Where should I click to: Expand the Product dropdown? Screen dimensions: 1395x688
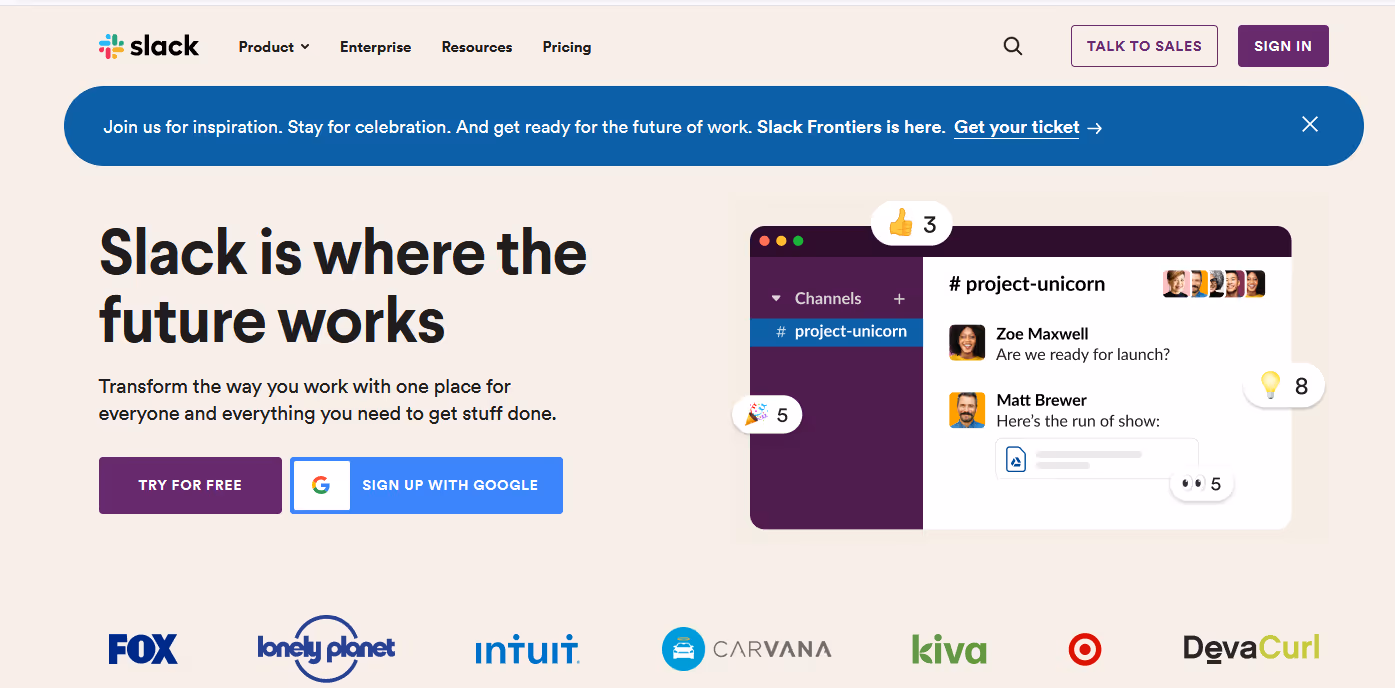[273, 46]
